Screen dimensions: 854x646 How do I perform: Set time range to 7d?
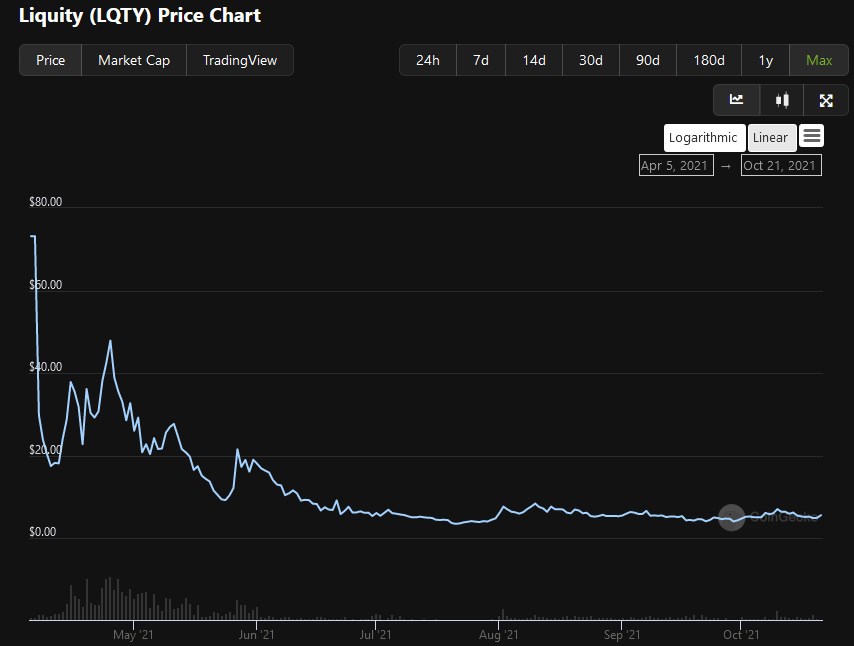(x=480, y=60)
